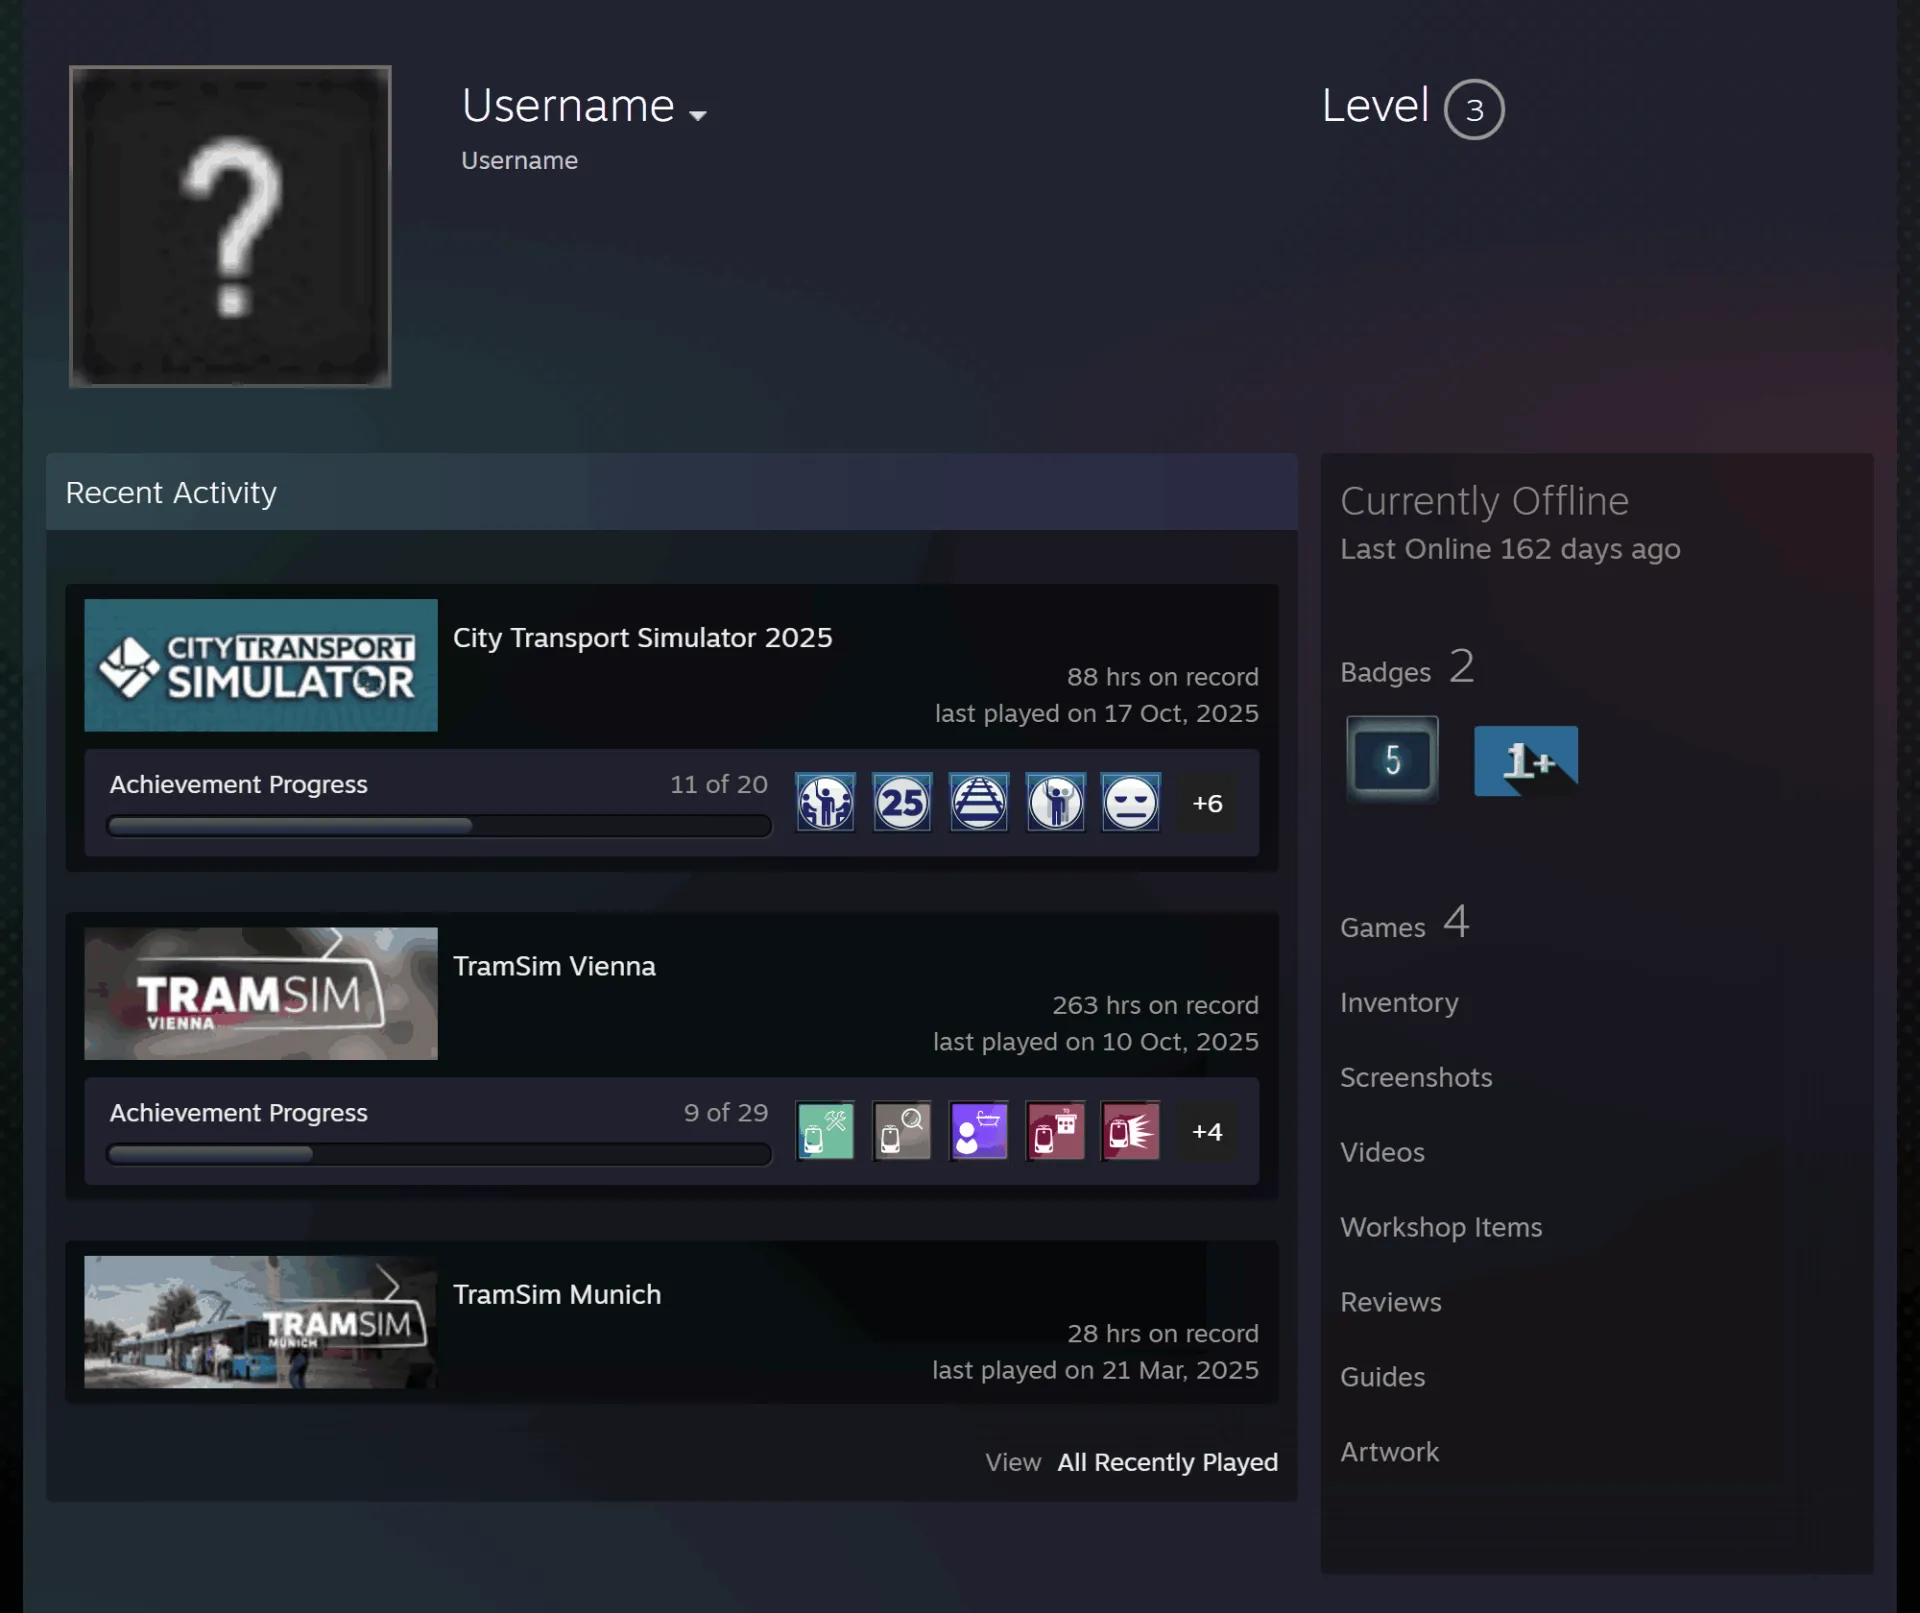
Task: Select the green tram repair achievement icon
Action: tap(825, 1130)
